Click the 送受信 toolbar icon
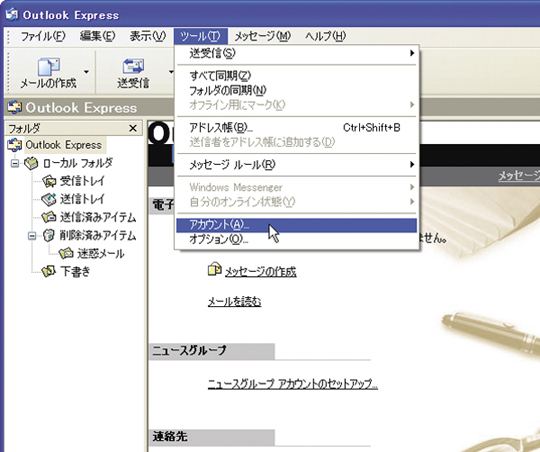The width and height of the screenshot is (540, 452). (x=133, y=66)
